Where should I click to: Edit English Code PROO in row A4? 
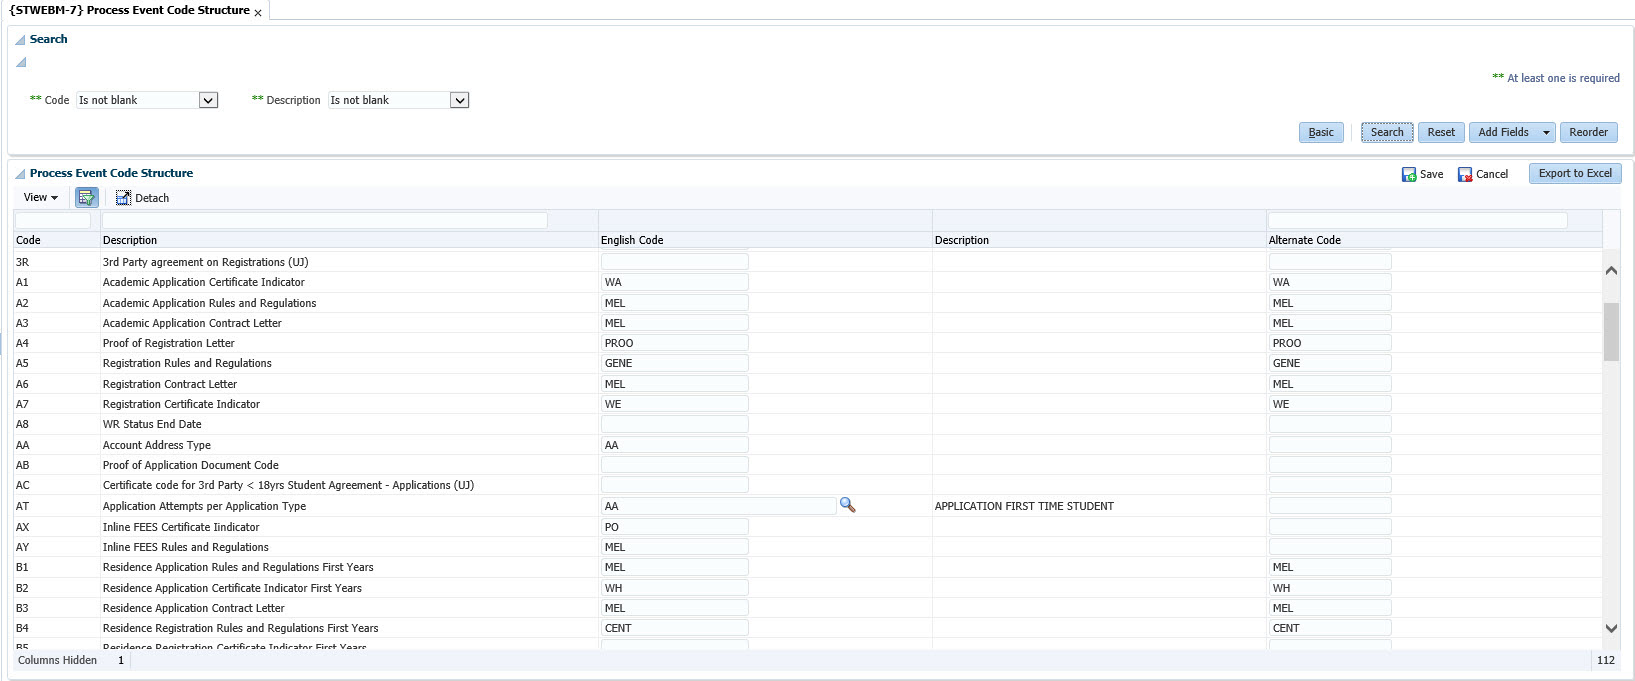pos(675,343)
